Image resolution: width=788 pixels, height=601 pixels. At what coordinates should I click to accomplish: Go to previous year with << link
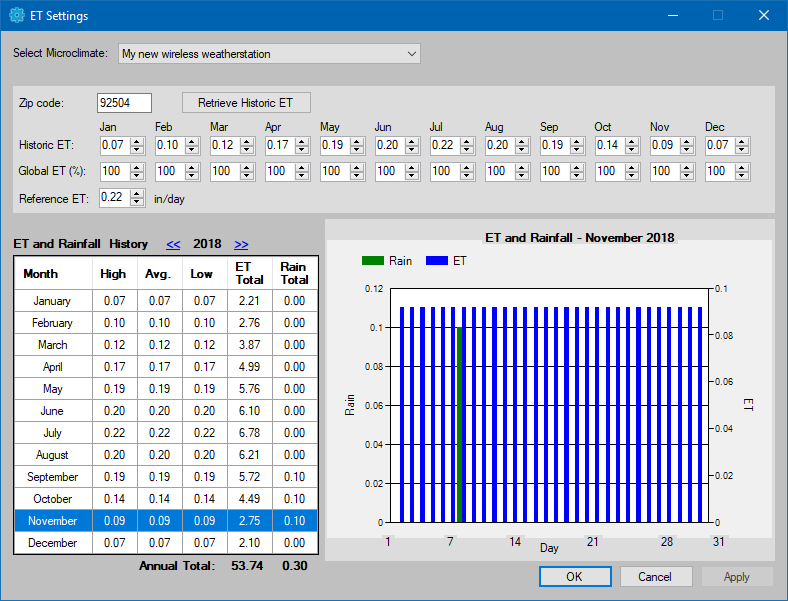[173, 245]
